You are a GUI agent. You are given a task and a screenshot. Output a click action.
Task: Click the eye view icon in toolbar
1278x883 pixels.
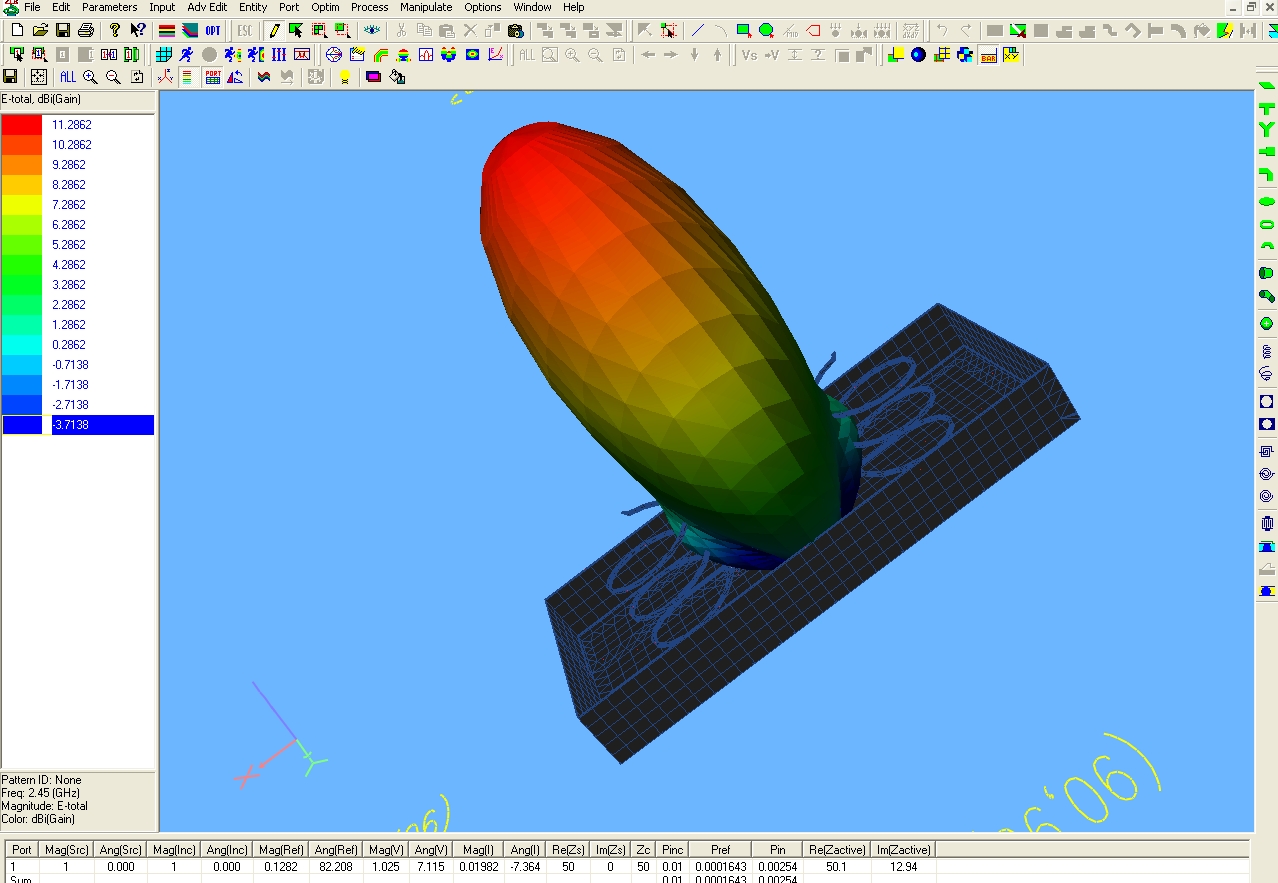tap(372, 31)
